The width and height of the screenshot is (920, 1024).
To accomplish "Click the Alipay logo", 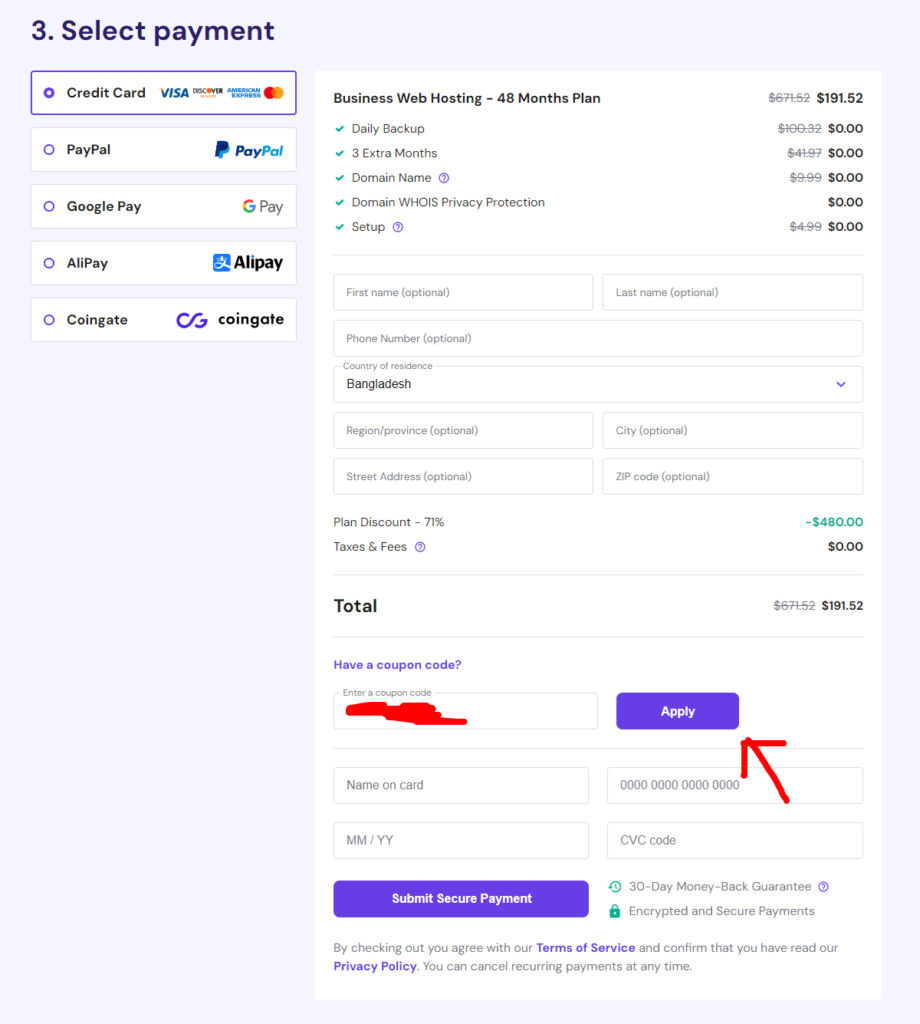I will 248,263.
